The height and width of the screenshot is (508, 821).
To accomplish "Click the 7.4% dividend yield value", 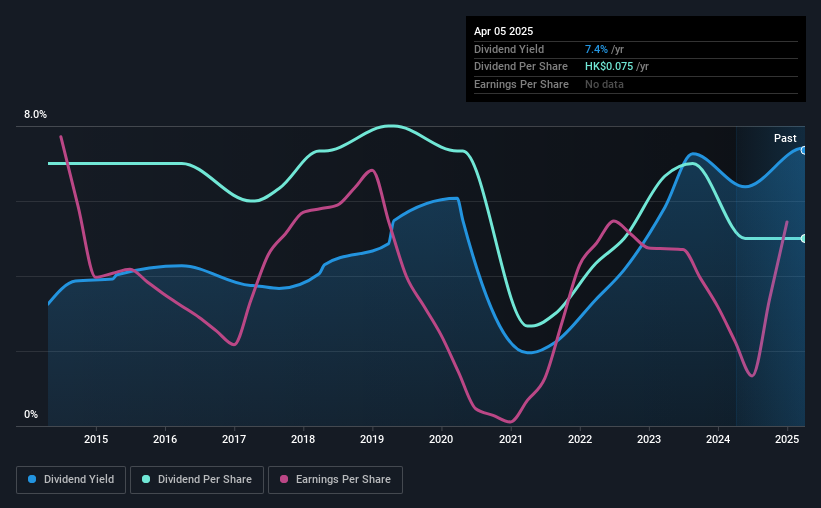I will coord(596,49).
